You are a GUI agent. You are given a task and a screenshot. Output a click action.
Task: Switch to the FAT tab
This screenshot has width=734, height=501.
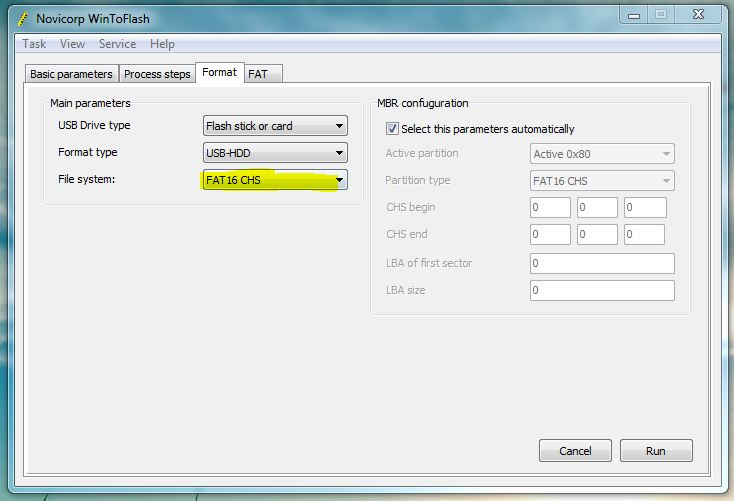(x=264, y=74)
